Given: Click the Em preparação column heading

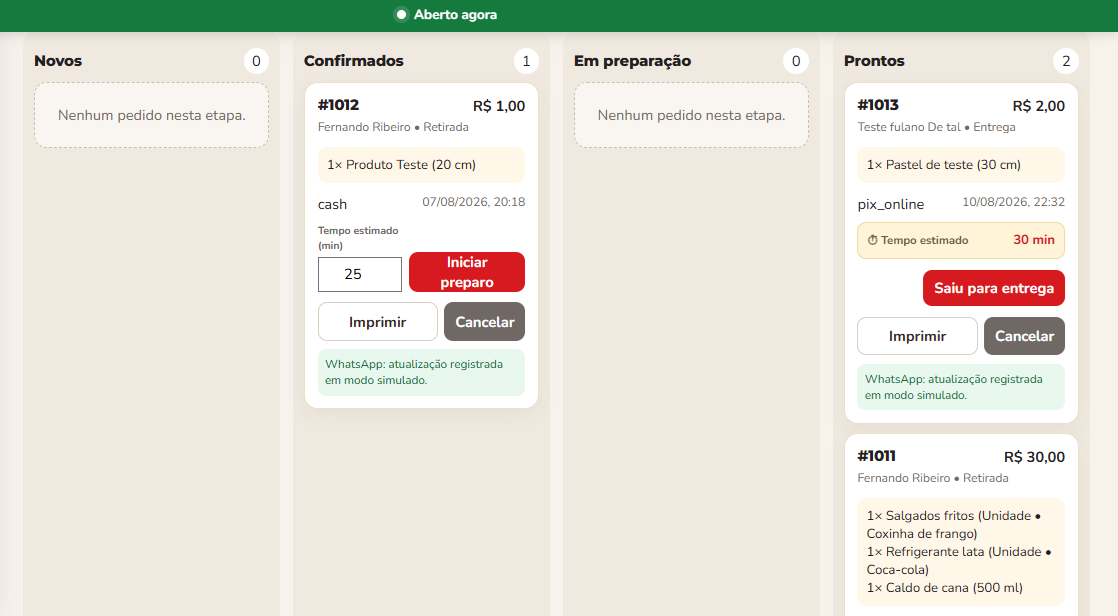Looking at the screenshot, I should 632,61.
